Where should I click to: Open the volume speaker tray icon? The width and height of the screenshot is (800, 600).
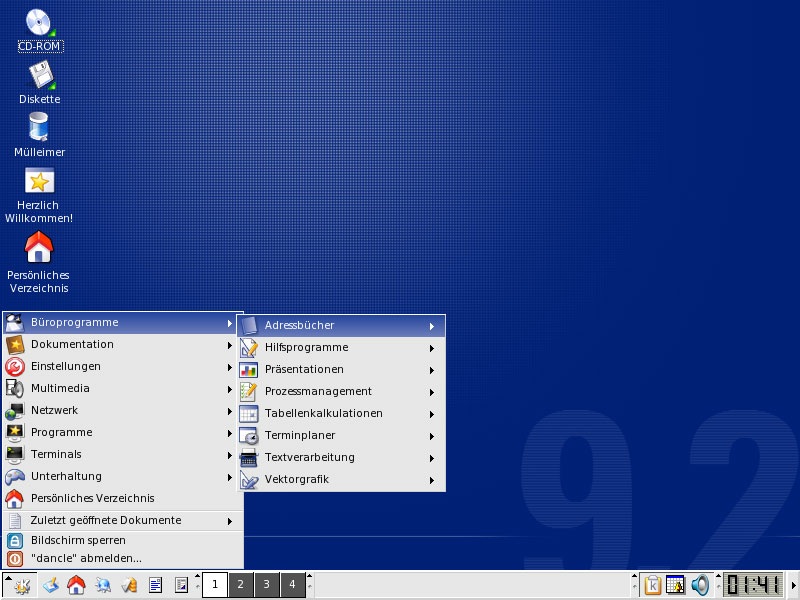(x=700, y=585)
